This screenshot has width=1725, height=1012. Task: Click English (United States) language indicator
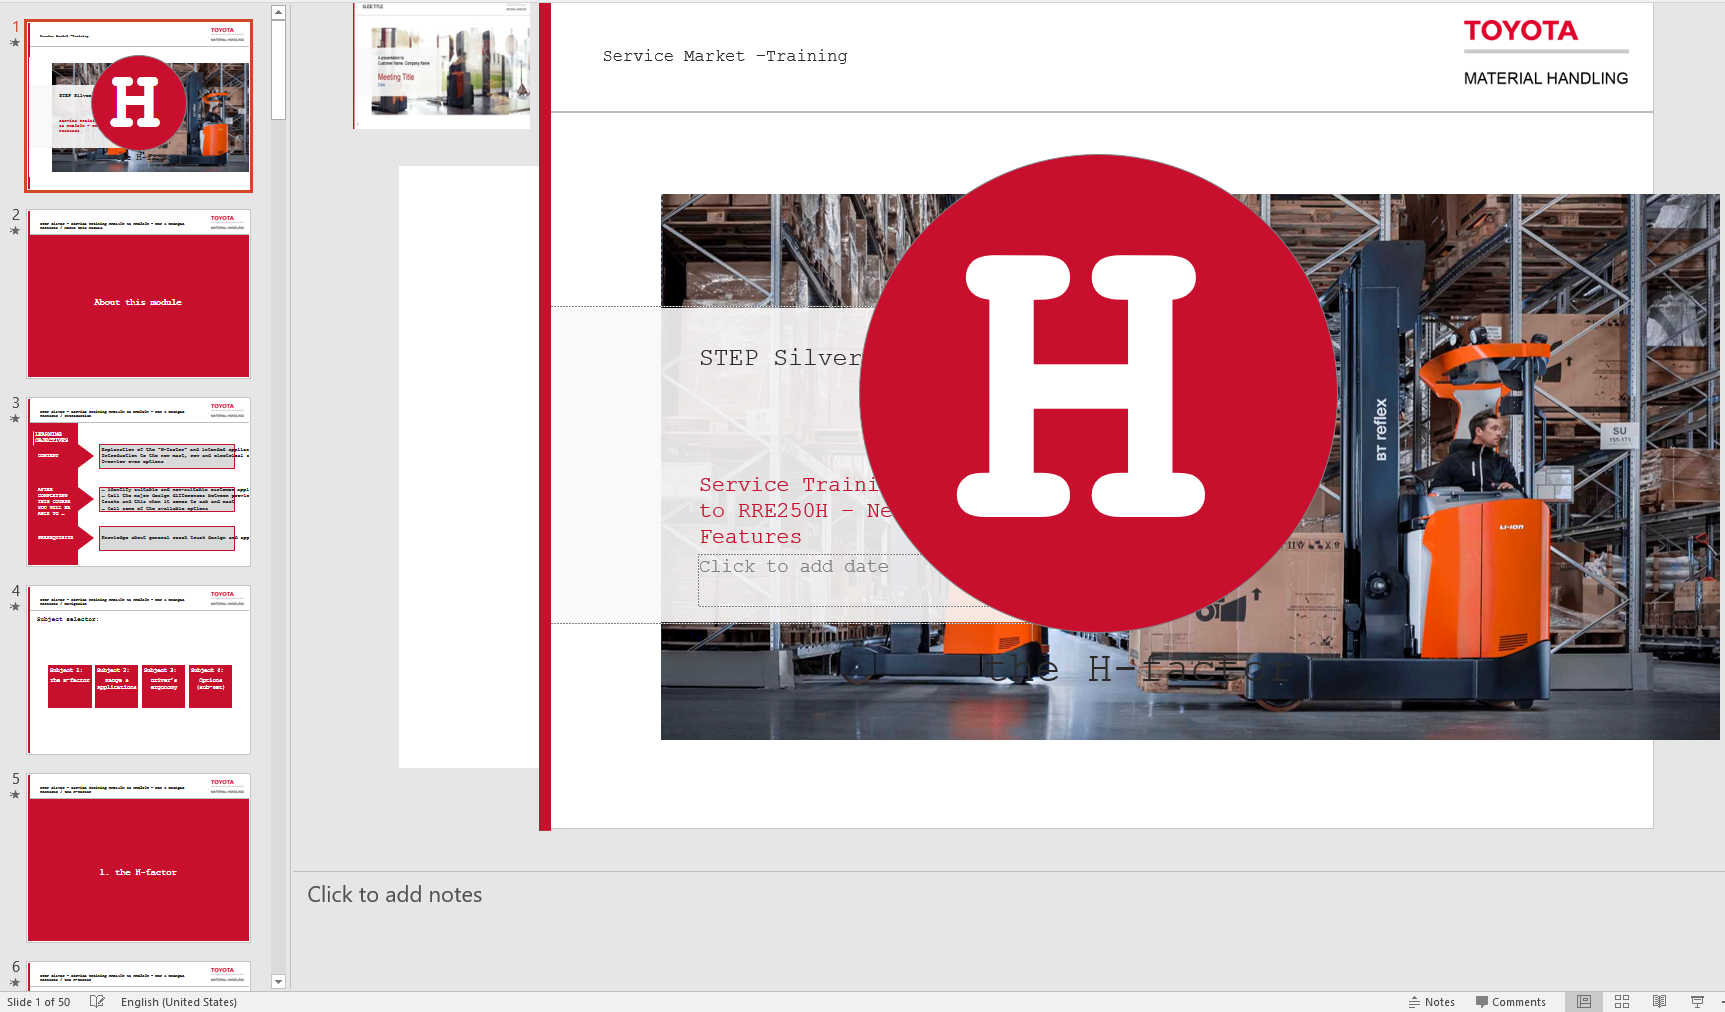pos(179,1001)
